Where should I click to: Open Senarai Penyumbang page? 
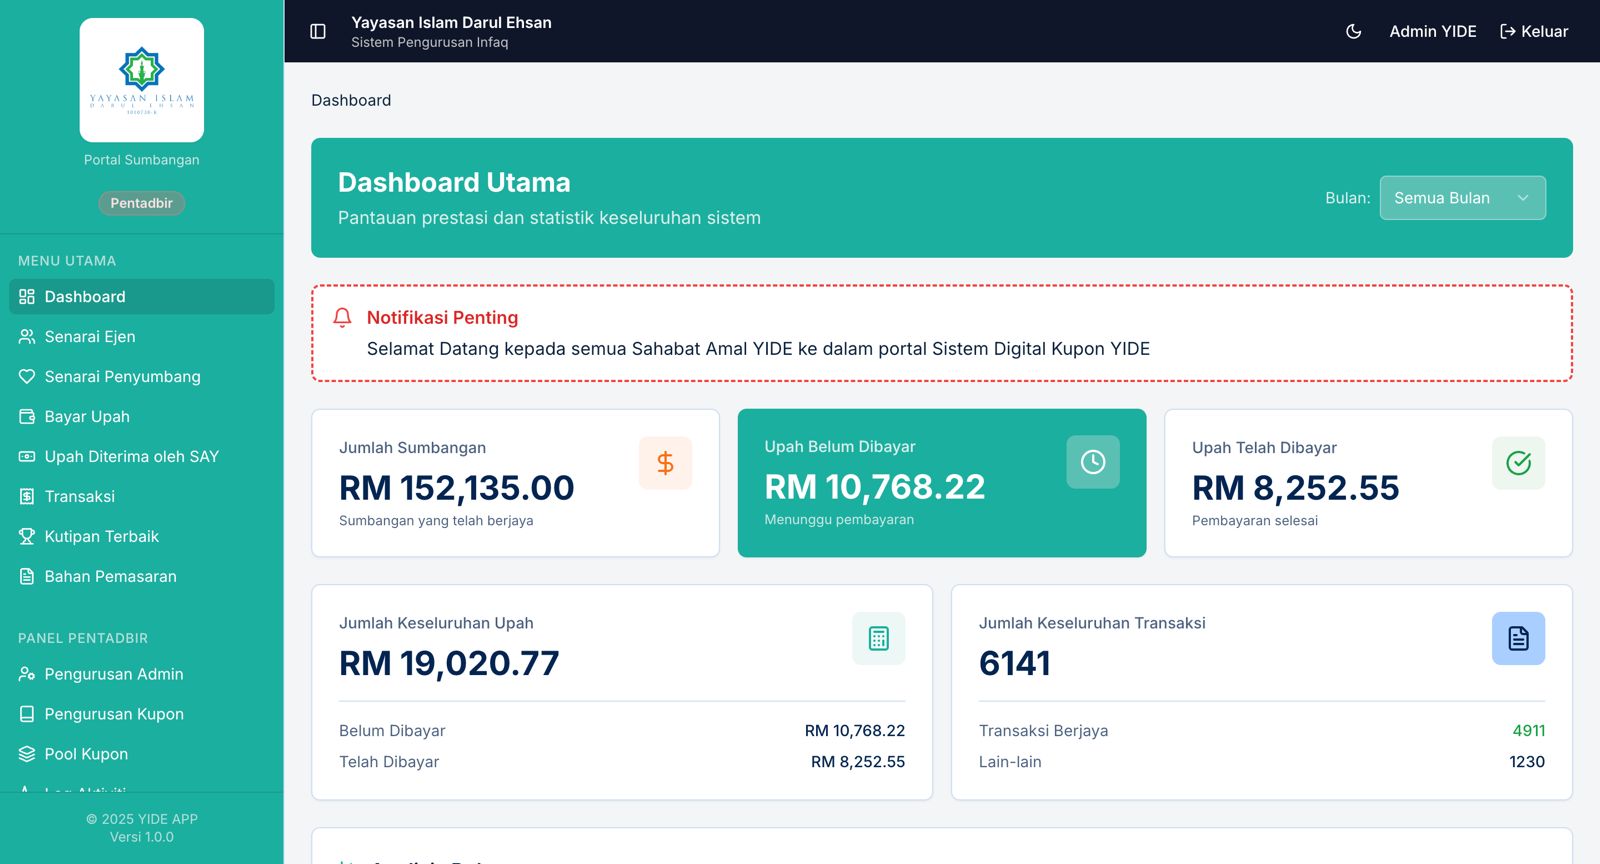(x=142, y=377)
